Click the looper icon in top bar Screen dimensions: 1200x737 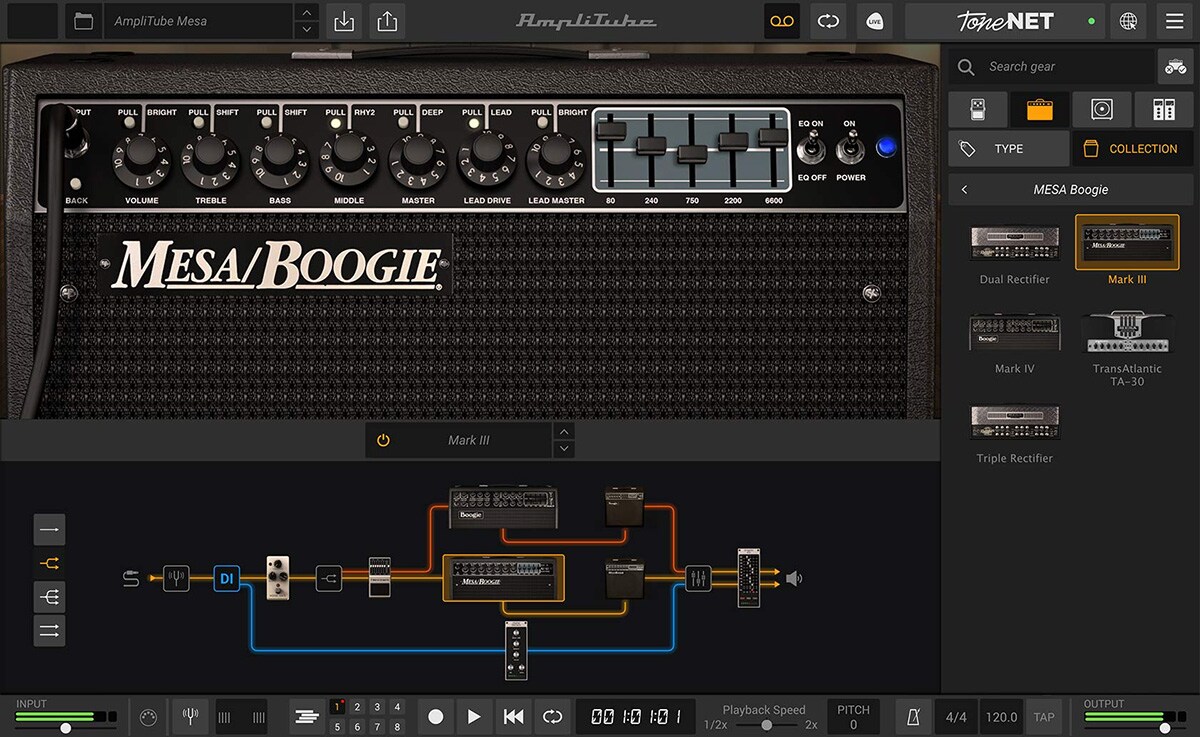click(828, 21)
